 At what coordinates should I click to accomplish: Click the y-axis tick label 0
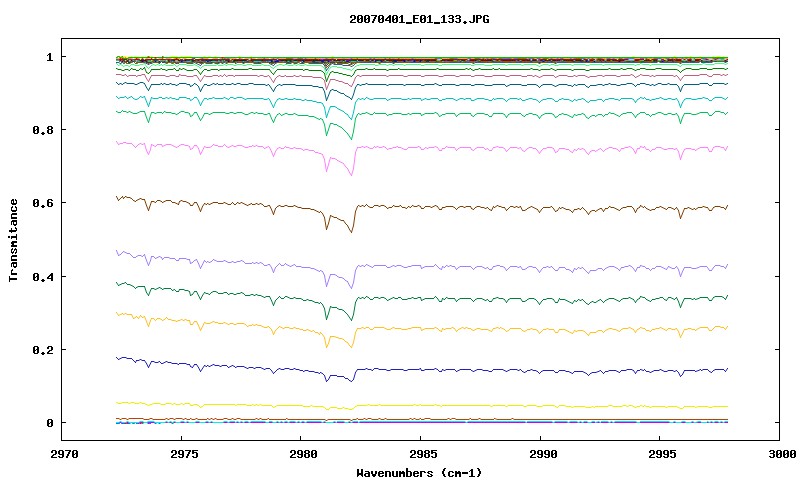[49, 423]
